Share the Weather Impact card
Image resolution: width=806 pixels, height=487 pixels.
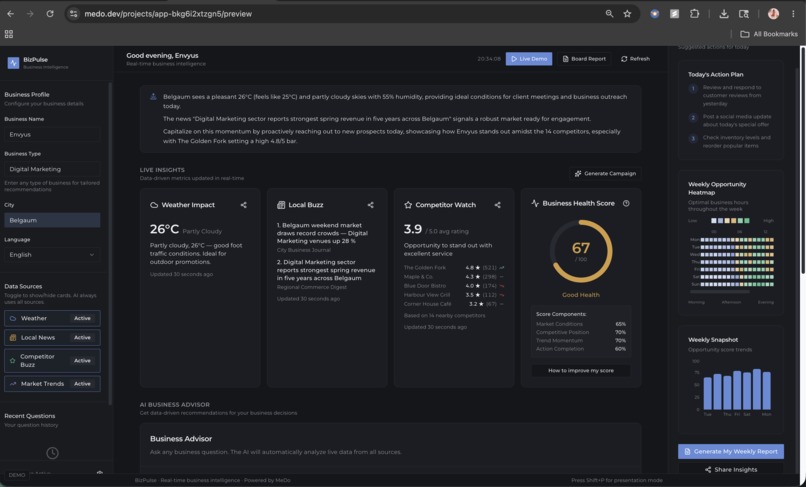coord(244,205)
